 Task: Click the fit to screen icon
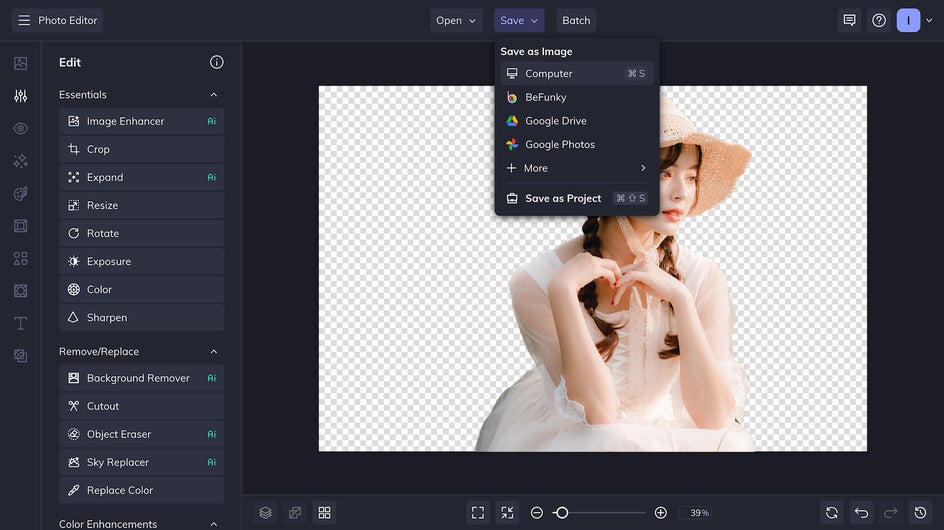(478, 512)
